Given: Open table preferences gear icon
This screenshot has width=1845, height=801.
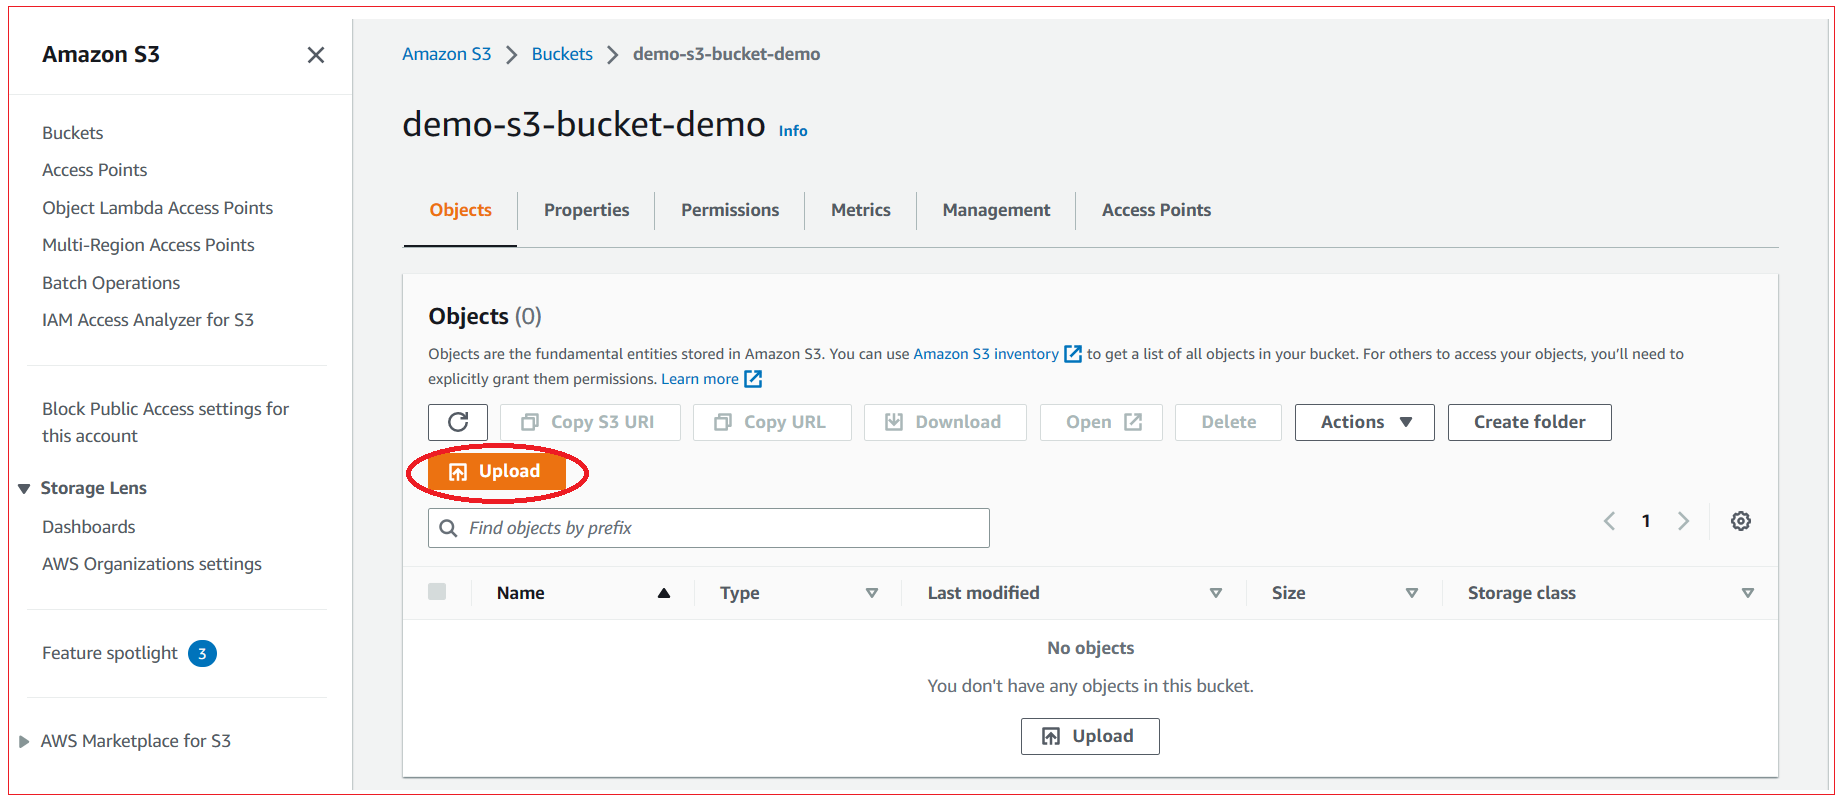Looking at the screenshot, I should pos(1741,521).
